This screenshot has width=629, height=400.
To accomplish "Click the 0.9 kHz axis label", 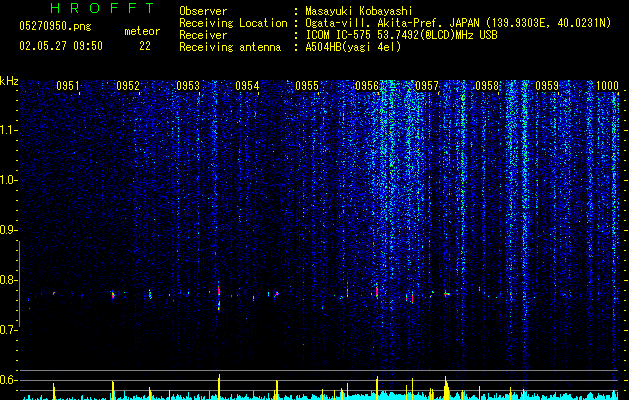I will click(8, 230).
